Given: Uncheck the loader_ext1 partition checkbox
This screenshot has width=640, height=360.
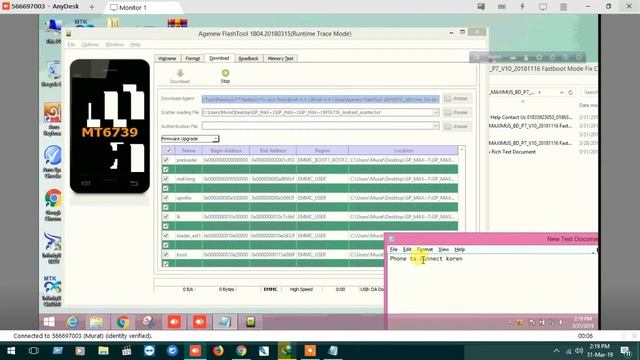Looking at the screenshot, I should click(x=166, y=236).
